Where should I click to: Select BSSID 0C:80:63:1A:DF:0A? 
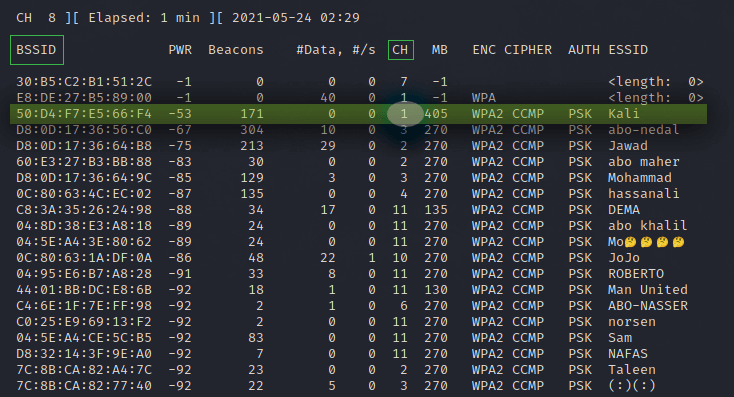[84, 257]
